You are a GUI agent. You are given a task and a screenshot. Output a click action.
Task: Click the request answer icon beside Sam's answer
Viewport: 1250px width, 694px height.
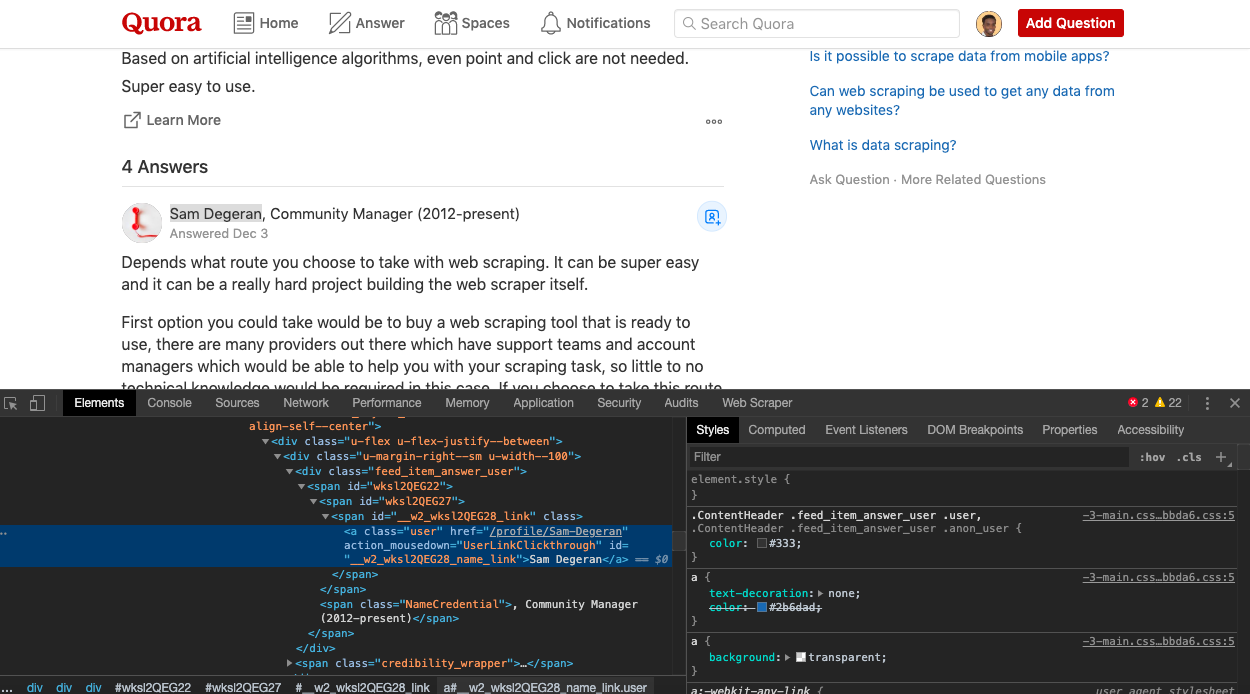[712, 216]
